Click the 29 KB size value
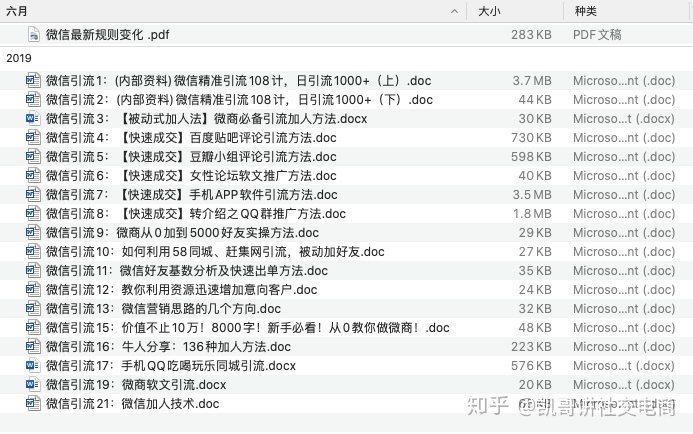The height and width of the screenshot is (434, 693). point(535,232)
